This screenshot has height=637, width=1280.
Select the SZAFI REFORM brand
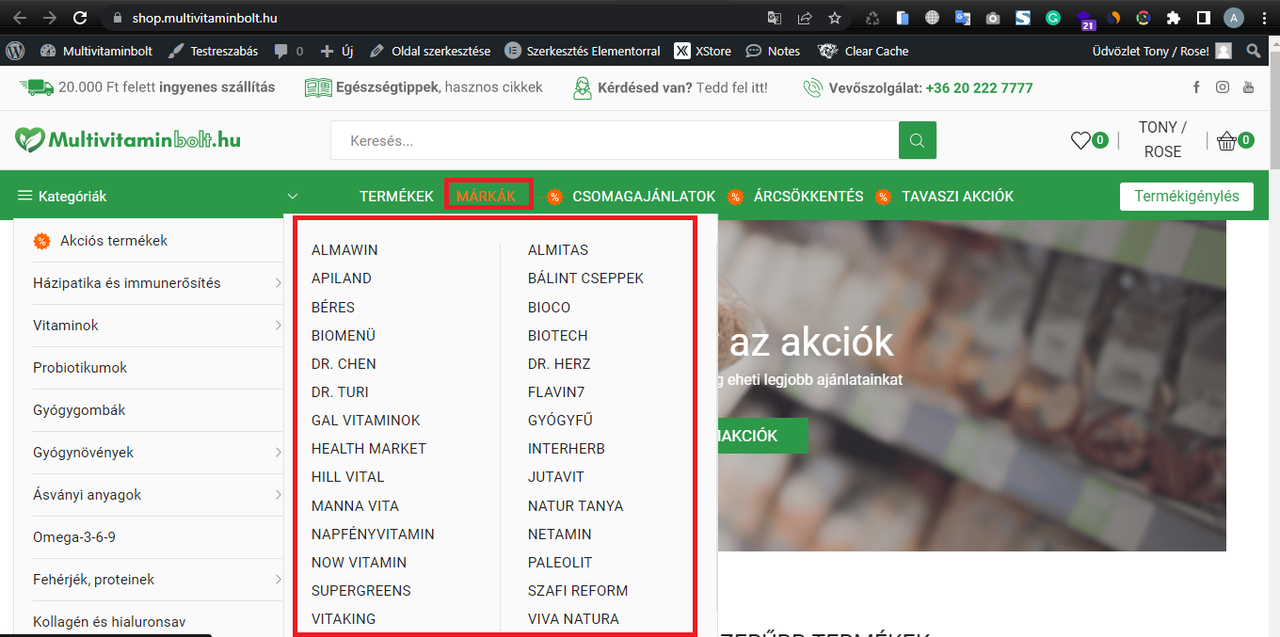[577, 590]
